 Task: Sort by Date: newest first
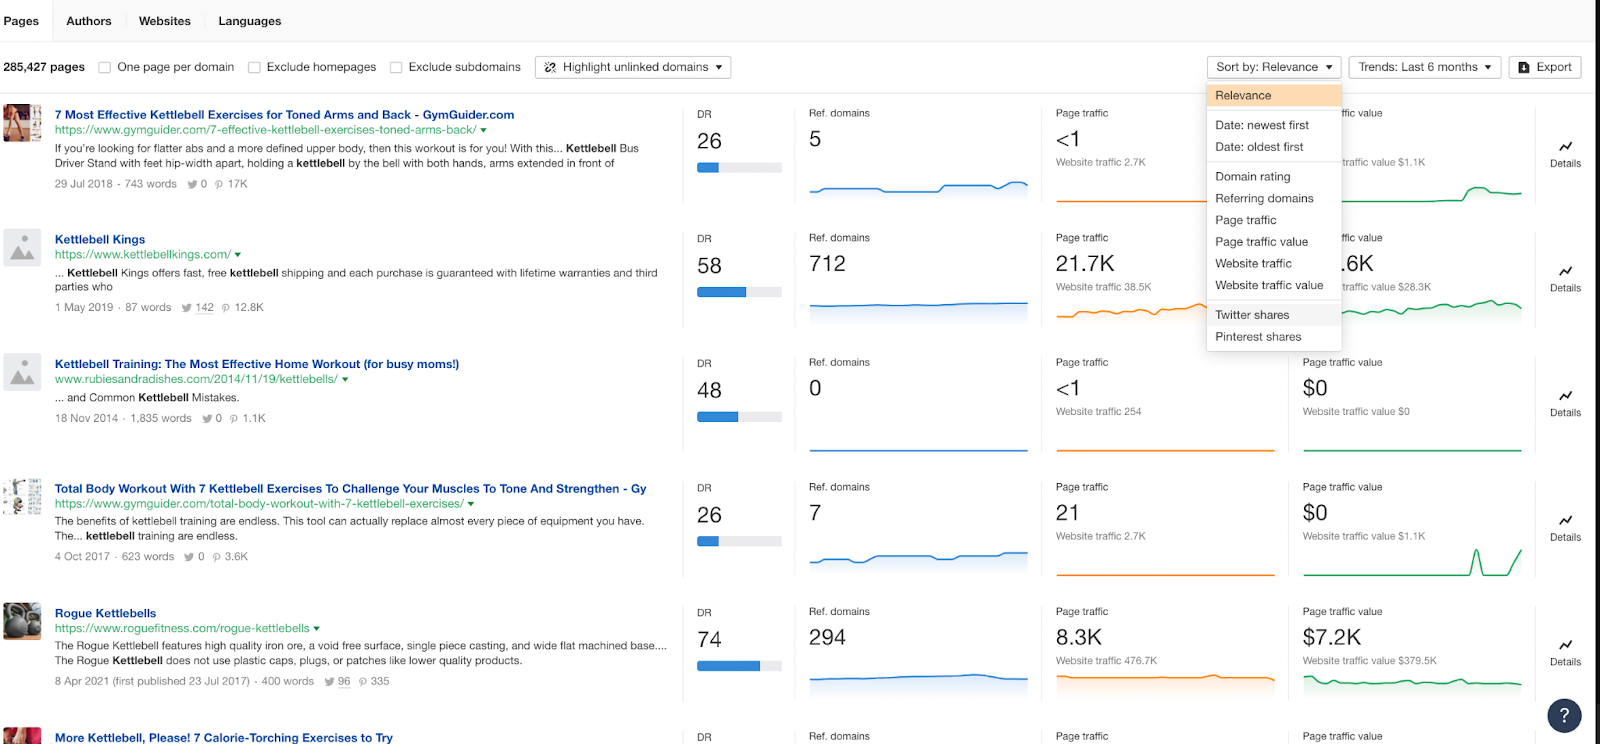pyautogui.click(x=1274, y=125)
